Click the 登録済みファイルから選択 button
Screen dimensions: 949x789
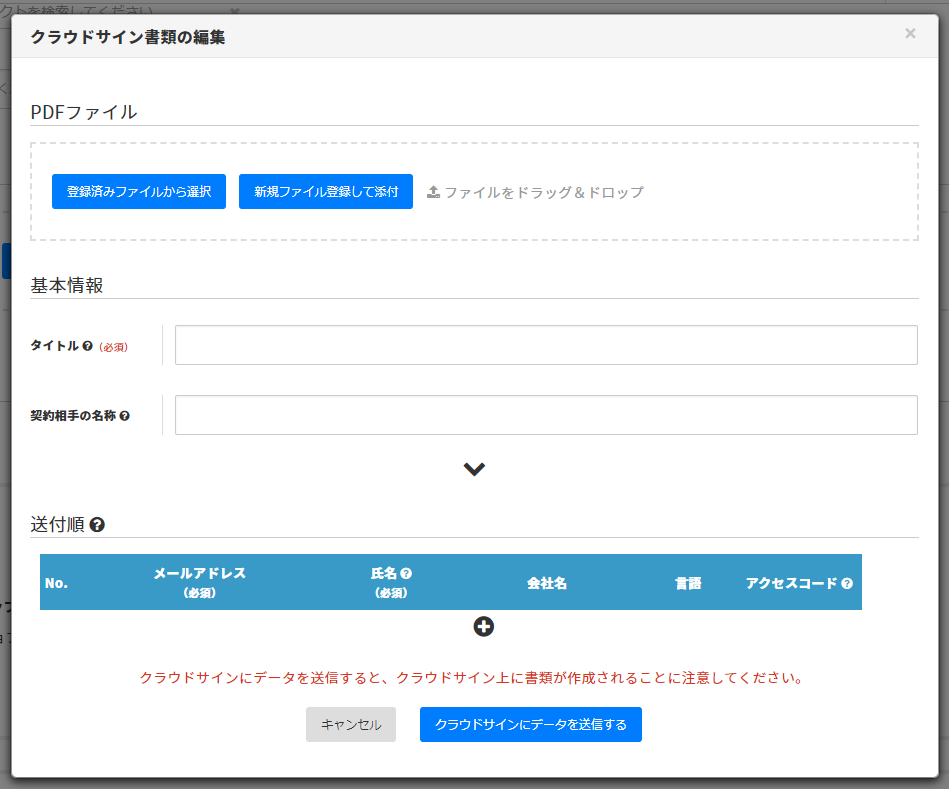click(x=139, y=192)
